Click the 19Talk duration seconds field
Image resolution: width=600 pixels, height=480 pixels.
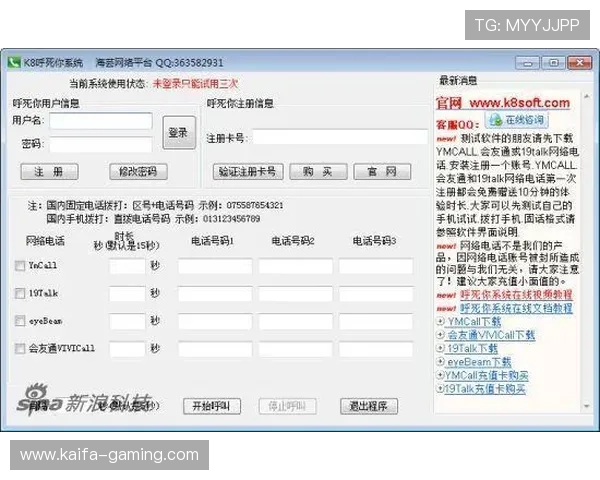[127, 294]
